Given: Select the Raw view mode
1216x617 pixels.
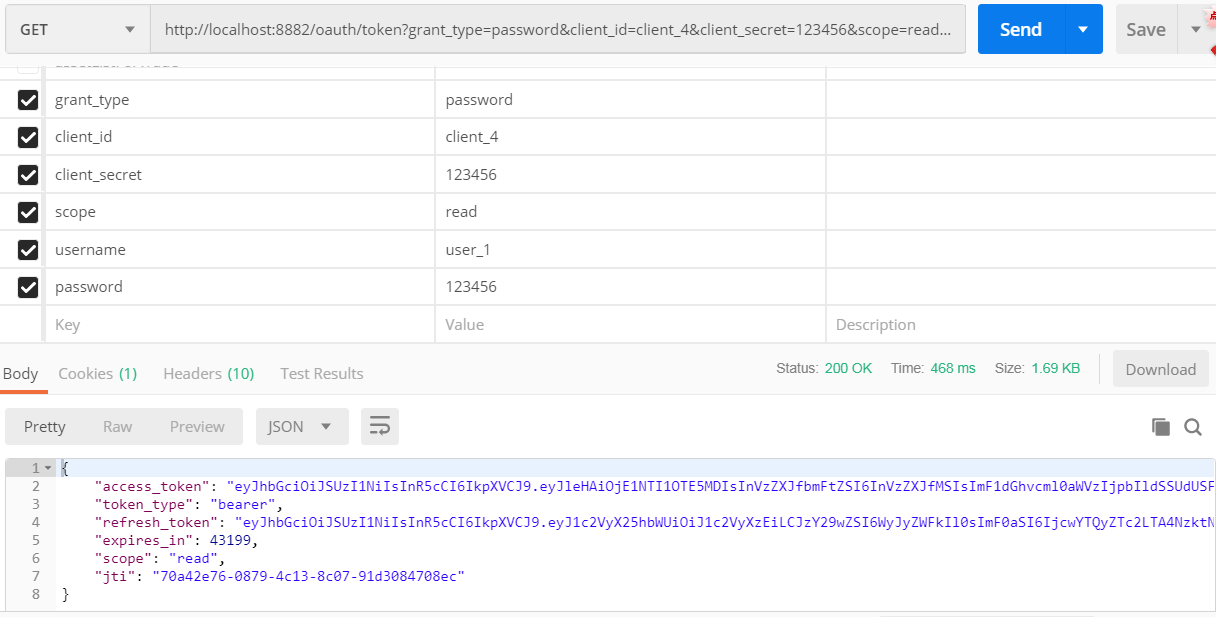Looking at the screenshot, I should click(x=117, y=427).
